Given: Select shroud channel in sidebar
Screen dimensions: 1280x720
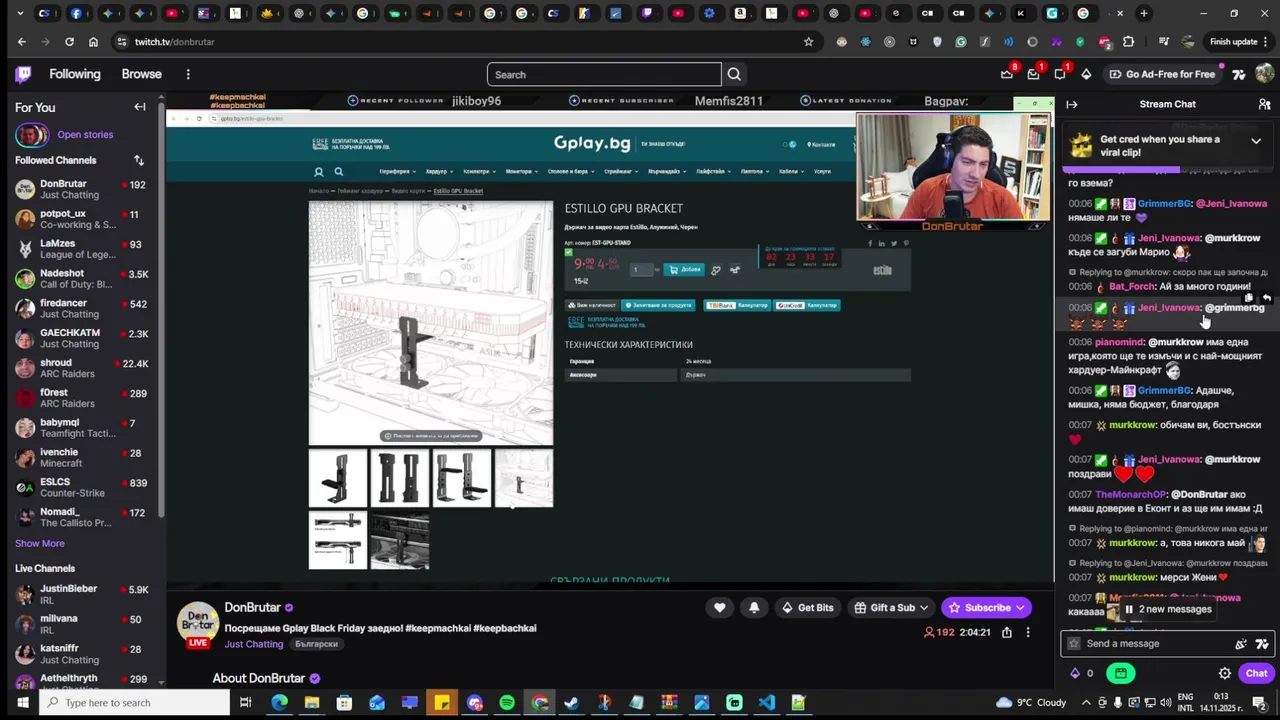Looking at the screenshot, I should [82, 368].
